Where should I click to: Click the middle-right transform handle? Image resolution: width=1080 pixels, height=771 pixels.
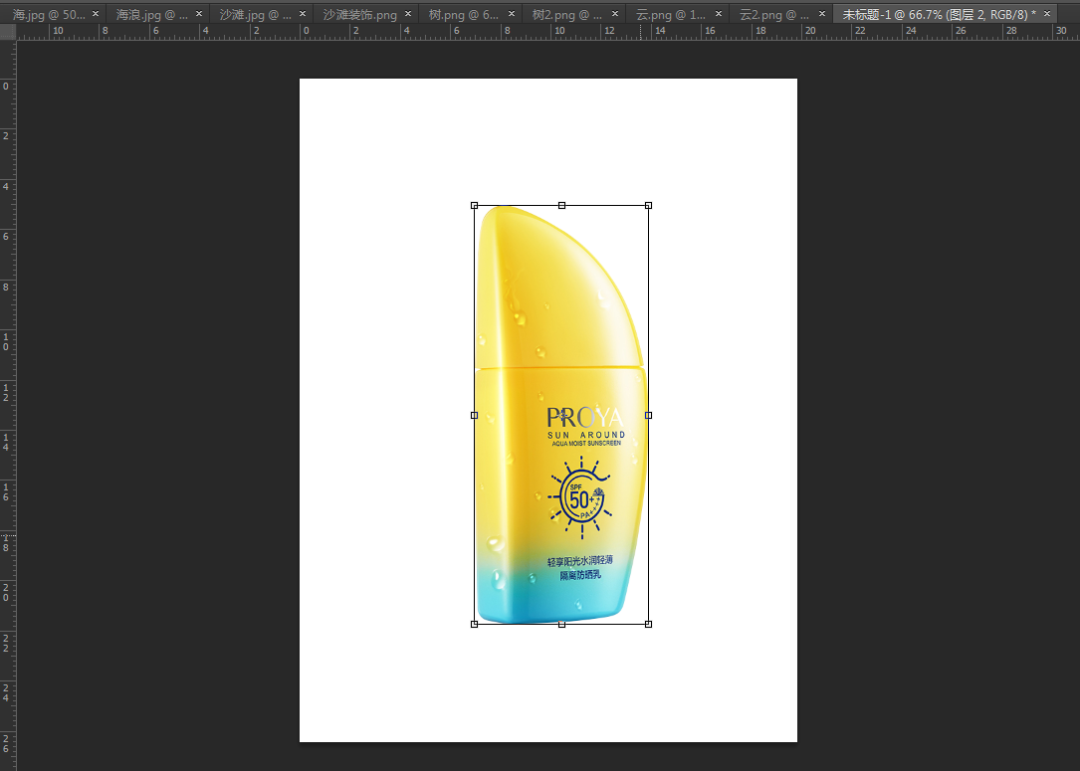coord(648,415)
